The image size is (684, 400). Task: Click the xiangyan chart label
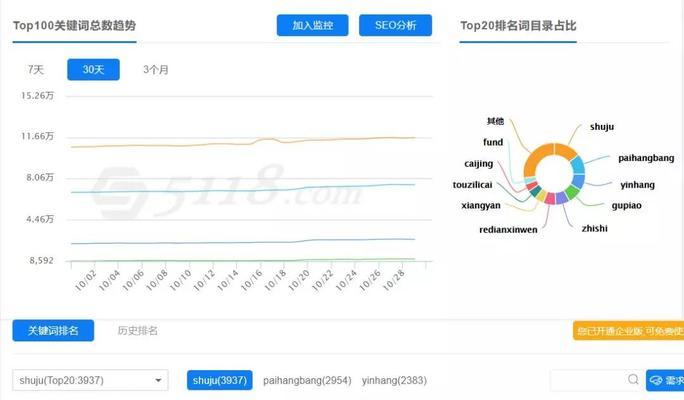[x=481, y=205]
